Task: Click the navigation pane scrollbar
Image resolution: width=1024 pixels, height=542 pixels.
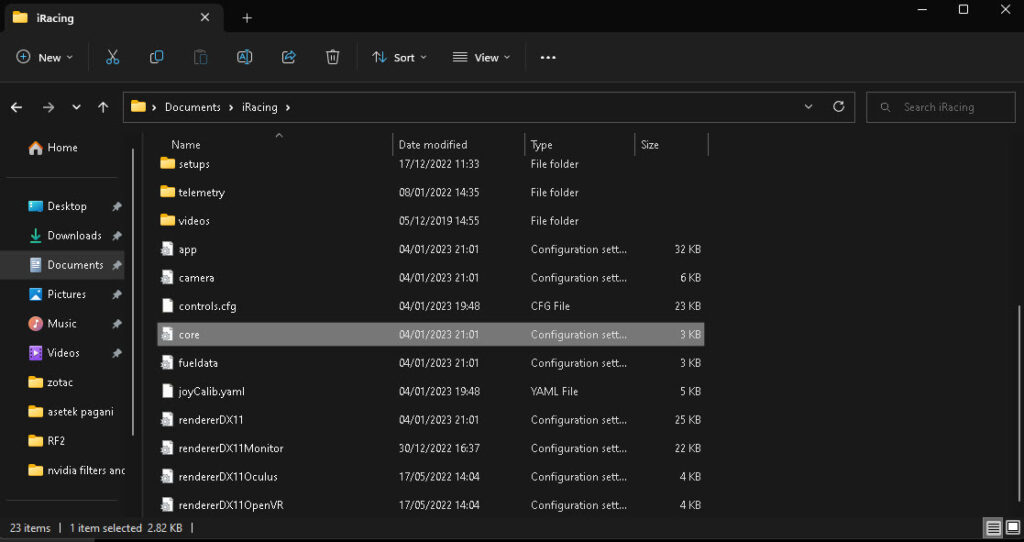Action: (x=133, y=293)
